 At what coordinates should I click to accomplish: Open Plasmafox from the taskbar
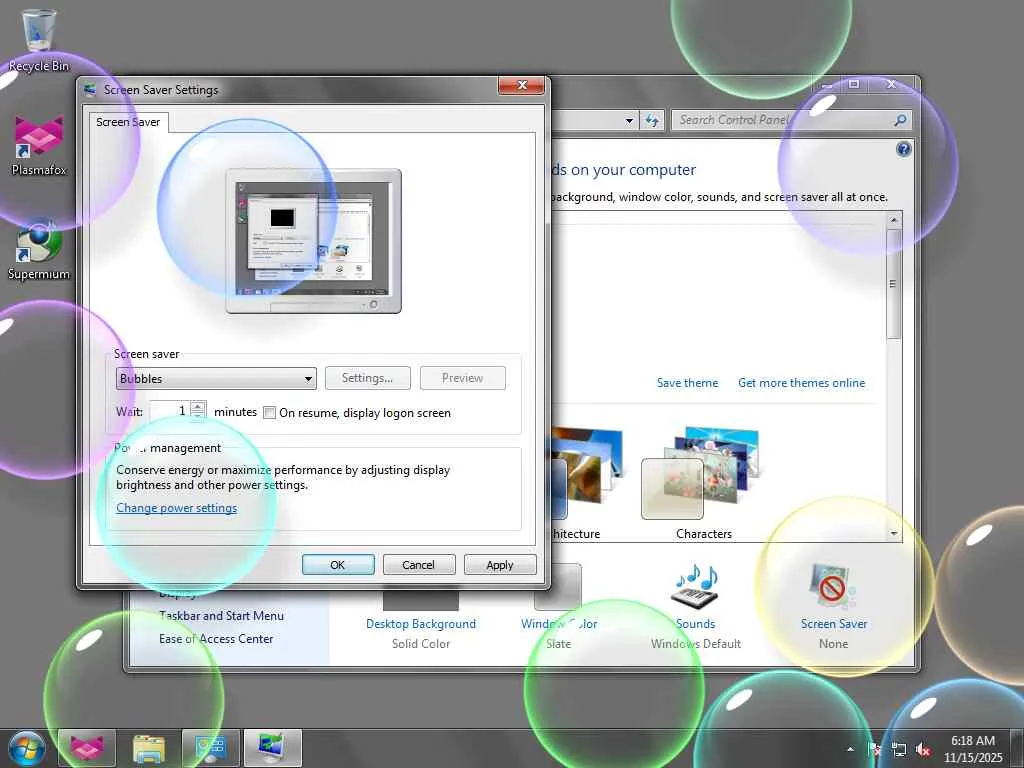pyautogui.click(x=87, y=748)
